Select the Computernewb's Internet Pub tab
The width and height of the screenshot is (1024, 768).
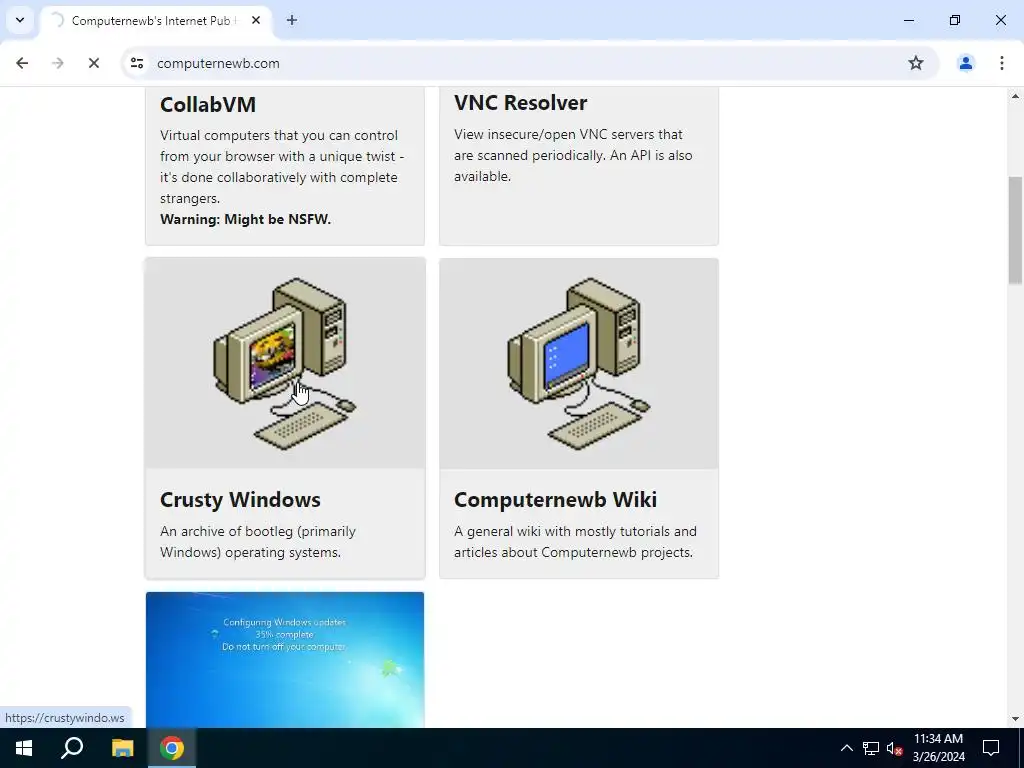pyautogui.click(x=155, y=21)
